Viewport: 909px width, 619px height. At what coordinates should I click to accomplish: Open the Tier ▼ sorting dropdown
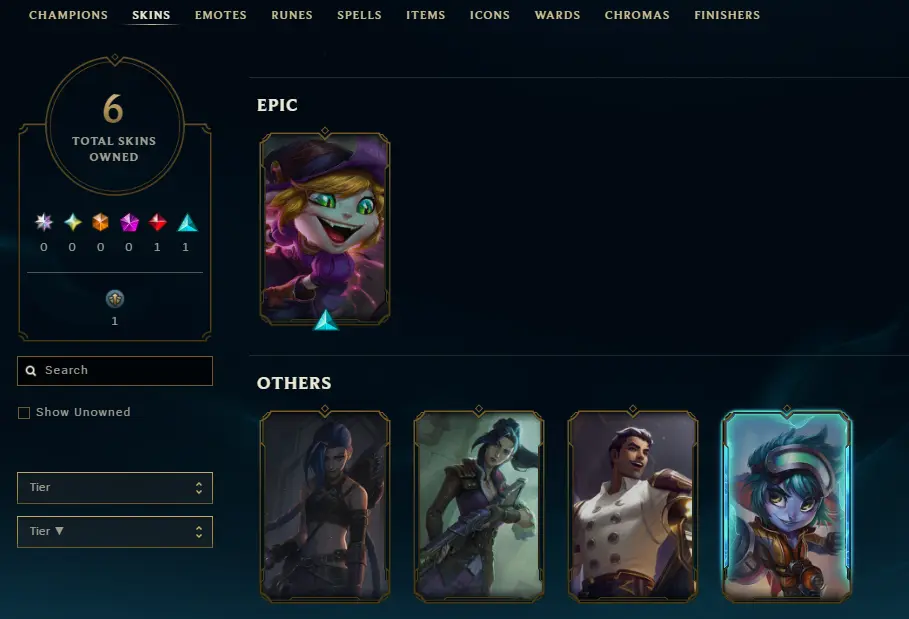[115, 531]
